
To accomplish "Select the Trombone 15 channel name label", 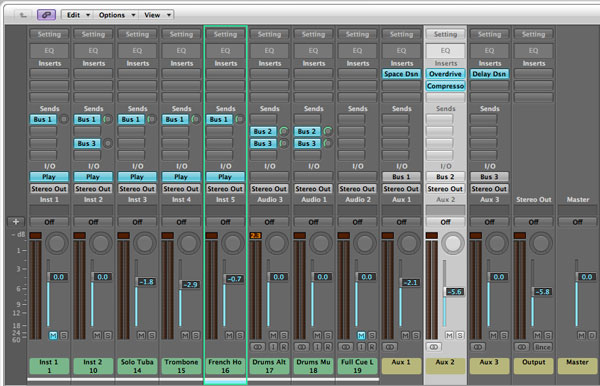I will (181, 366).
